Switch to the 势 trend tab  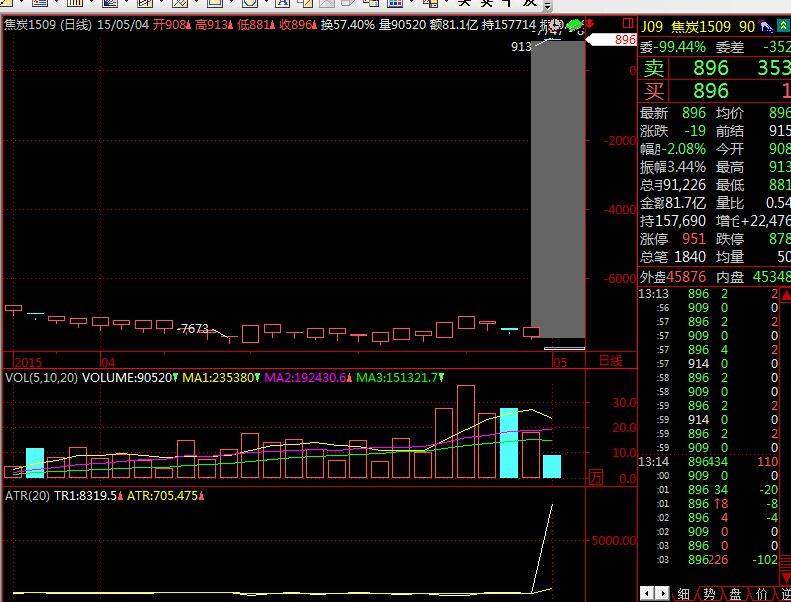709,593
